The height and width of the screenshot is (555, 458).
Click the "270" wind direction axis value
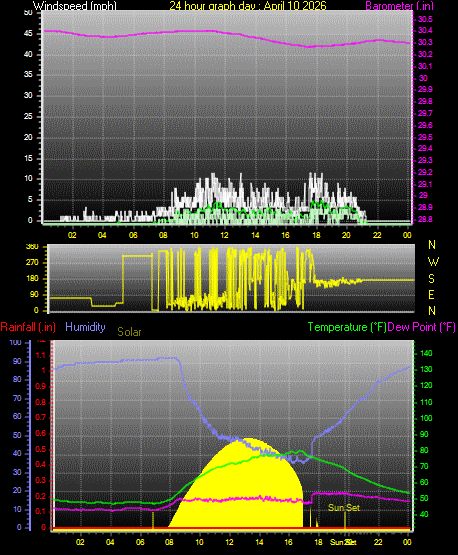click(x=32, y=263)
